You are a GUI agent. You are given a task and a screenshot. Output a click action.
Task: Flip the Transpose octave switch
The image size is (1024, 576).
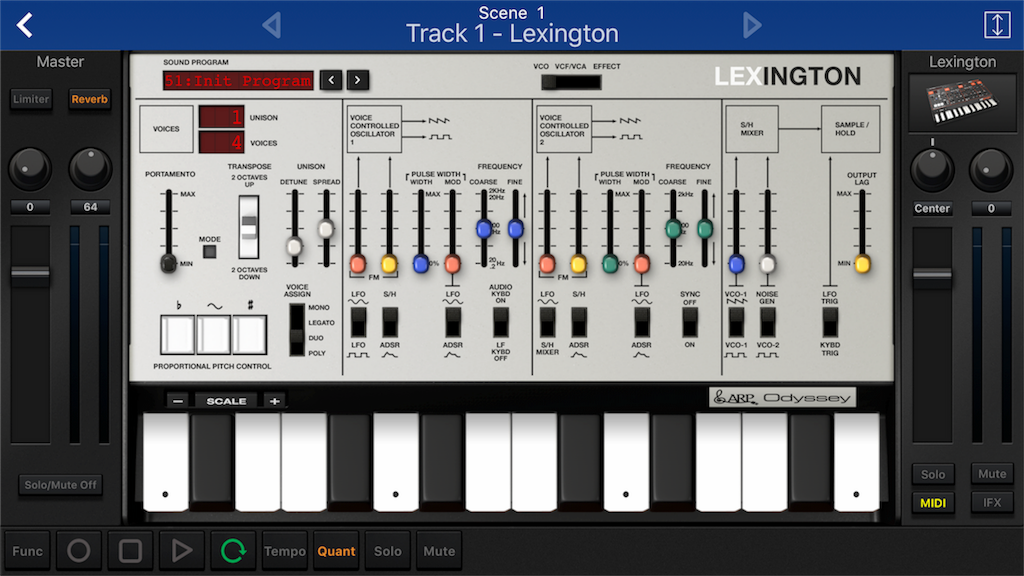249,227
